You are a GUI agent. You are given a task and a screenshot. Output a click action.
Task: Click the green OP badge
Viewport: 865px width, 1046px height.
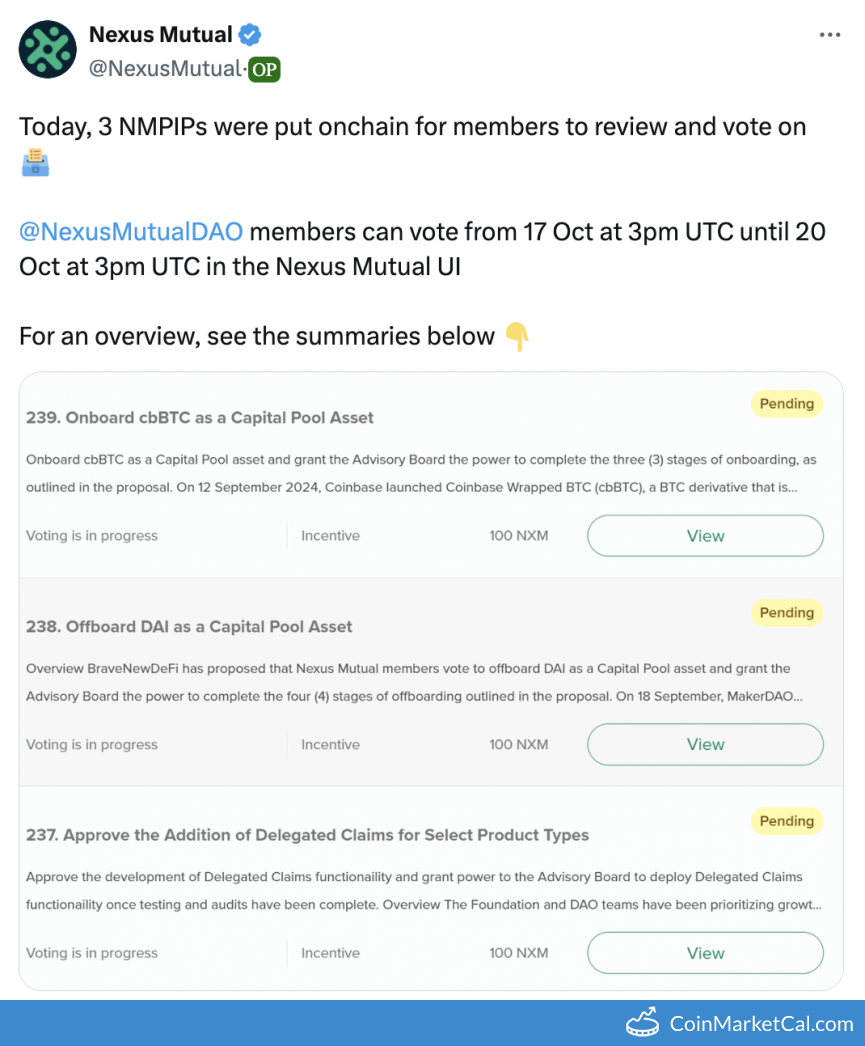264,69
